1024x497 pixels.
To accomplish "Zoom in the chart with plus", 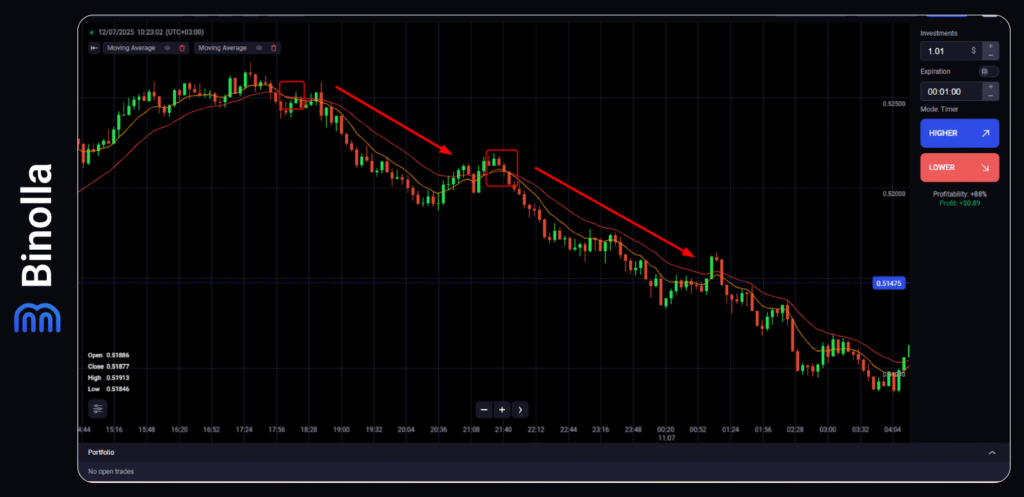I will point(502,409).
